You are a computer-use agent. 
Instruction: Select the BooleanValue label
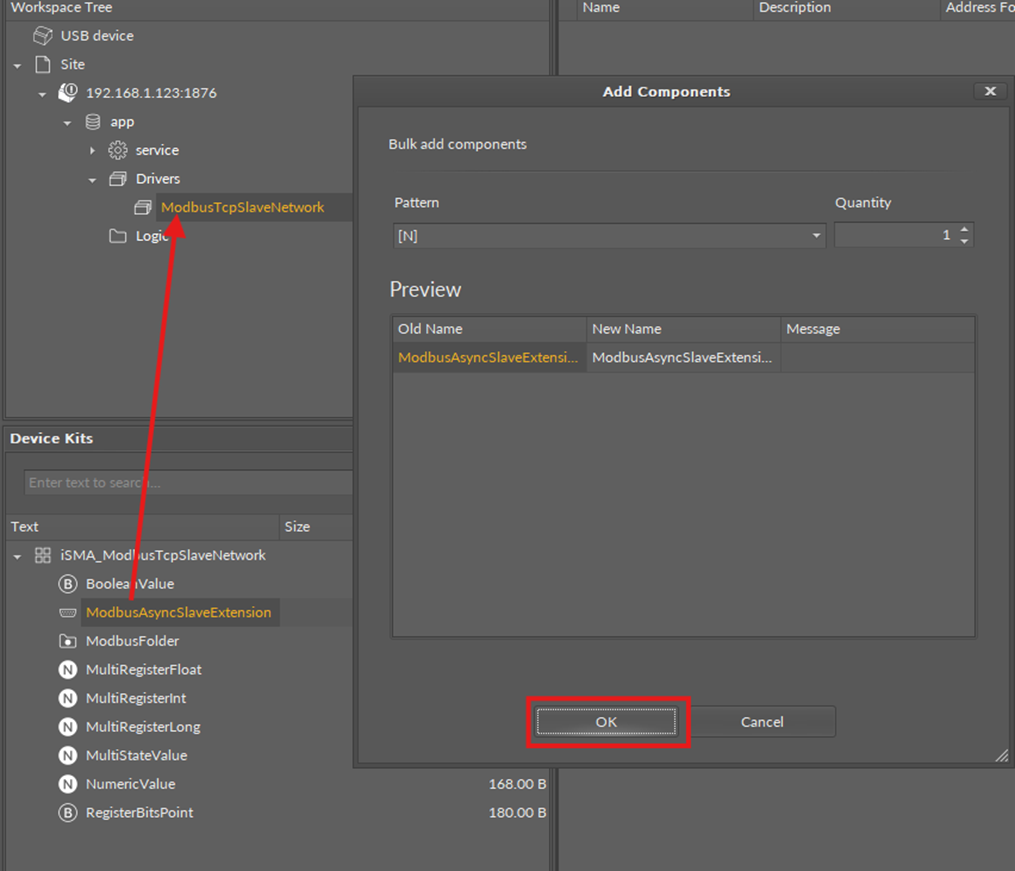pos(130,584)
